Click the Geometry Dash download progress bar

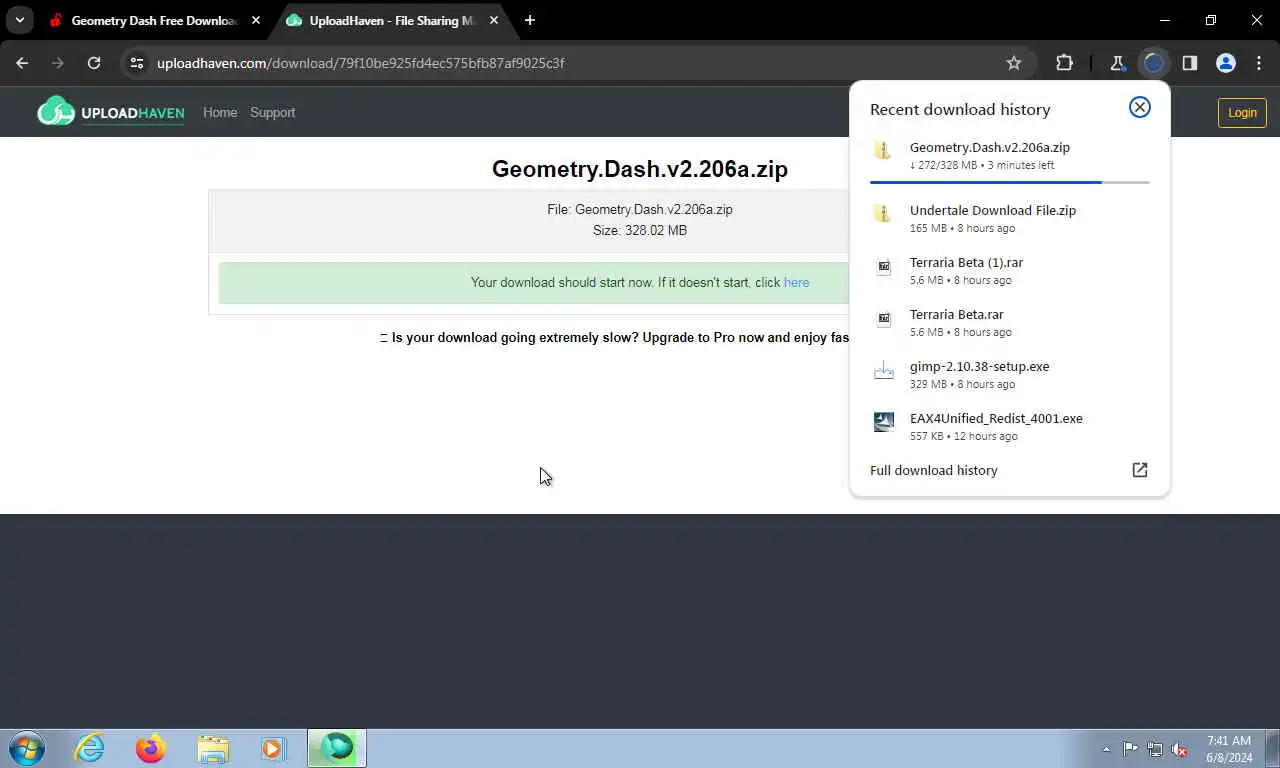pos(1010,182)
